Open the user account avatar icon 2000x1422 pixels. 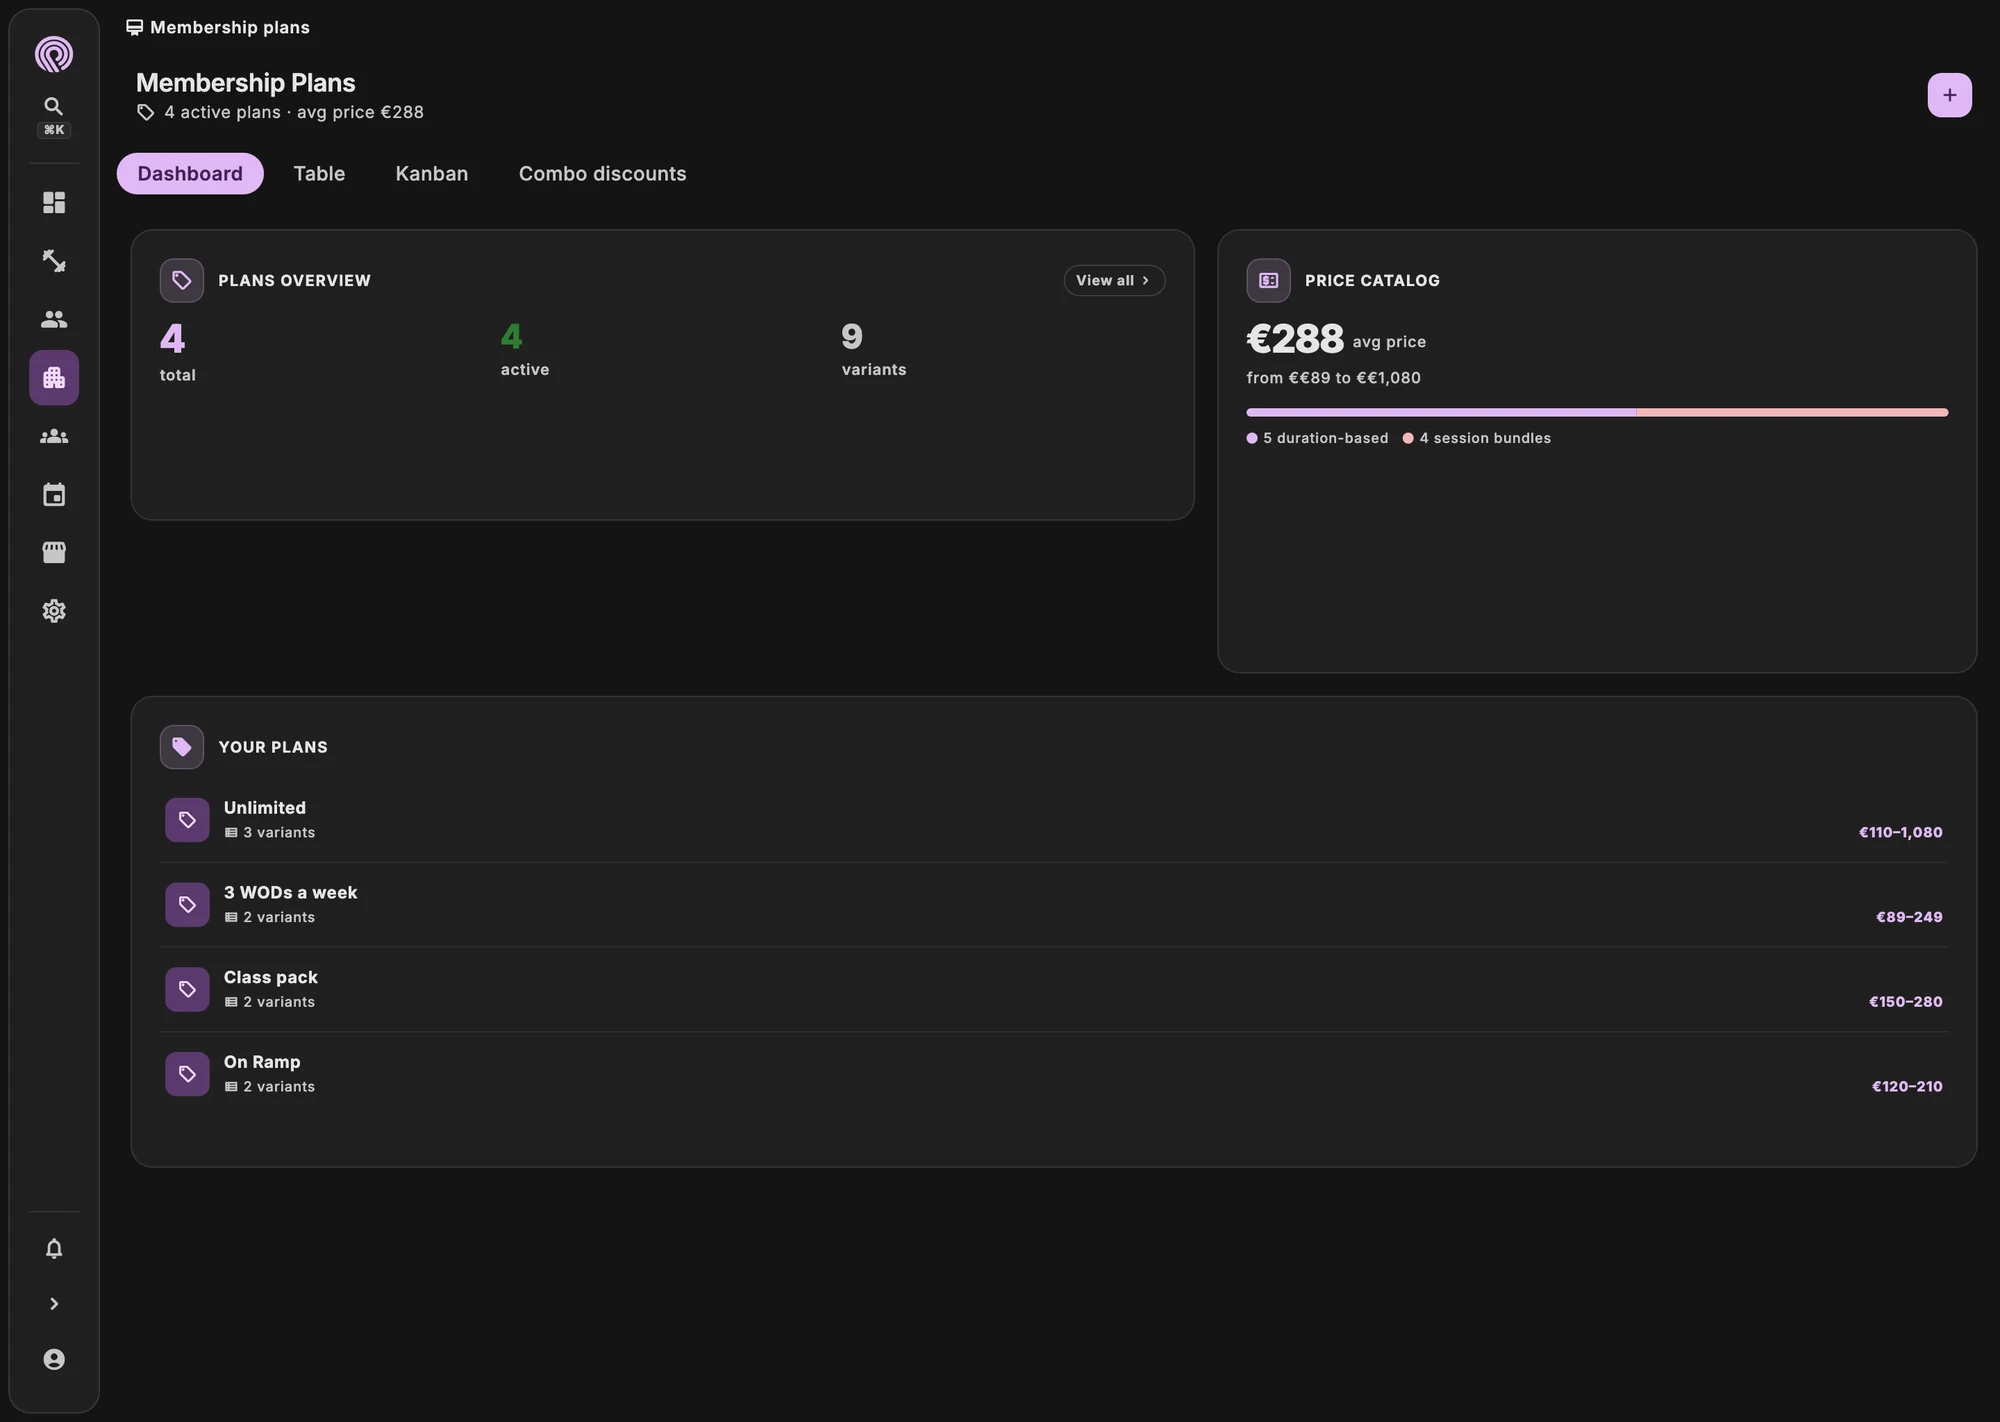[54, 1359]
